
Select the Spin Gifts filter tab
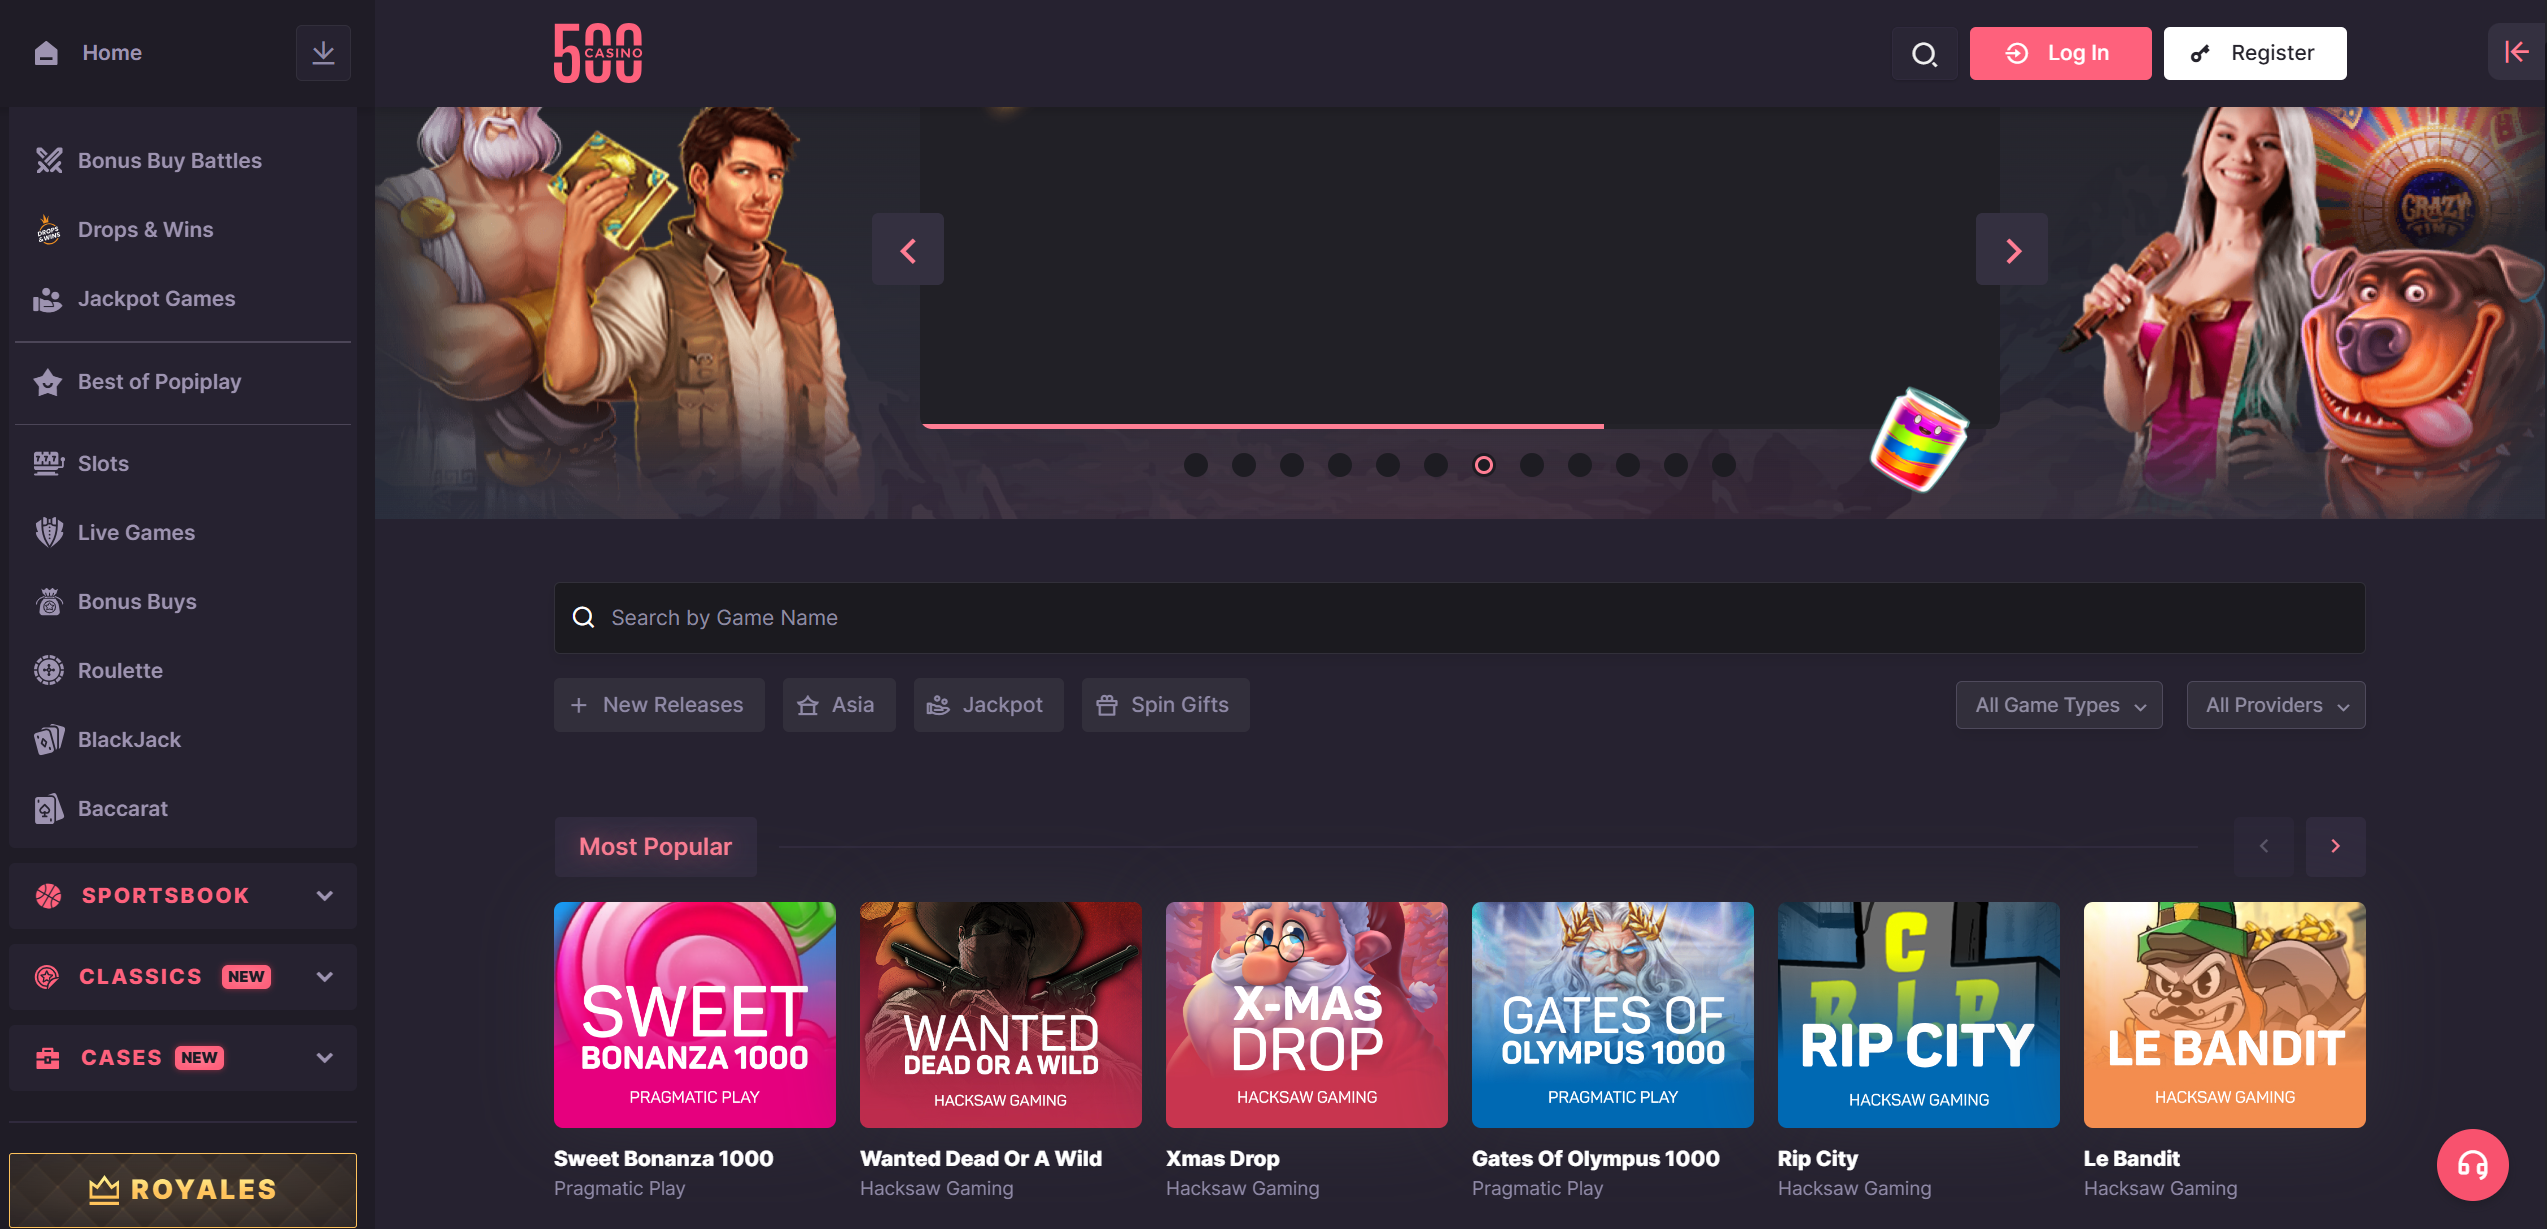coord(1165,705)
